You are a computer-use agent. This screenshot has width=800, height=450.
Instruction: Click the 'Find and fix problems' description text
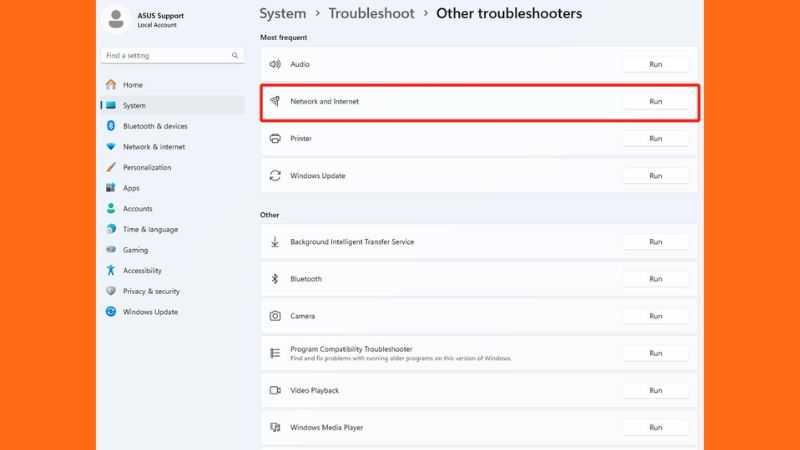click(x=401, y=358)
